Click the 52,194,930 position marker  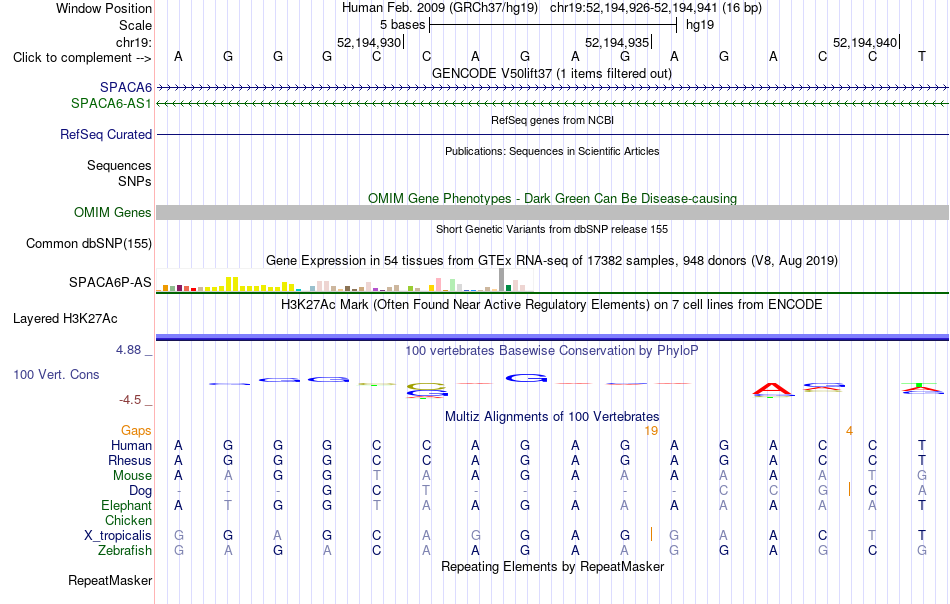coord(369,42)
